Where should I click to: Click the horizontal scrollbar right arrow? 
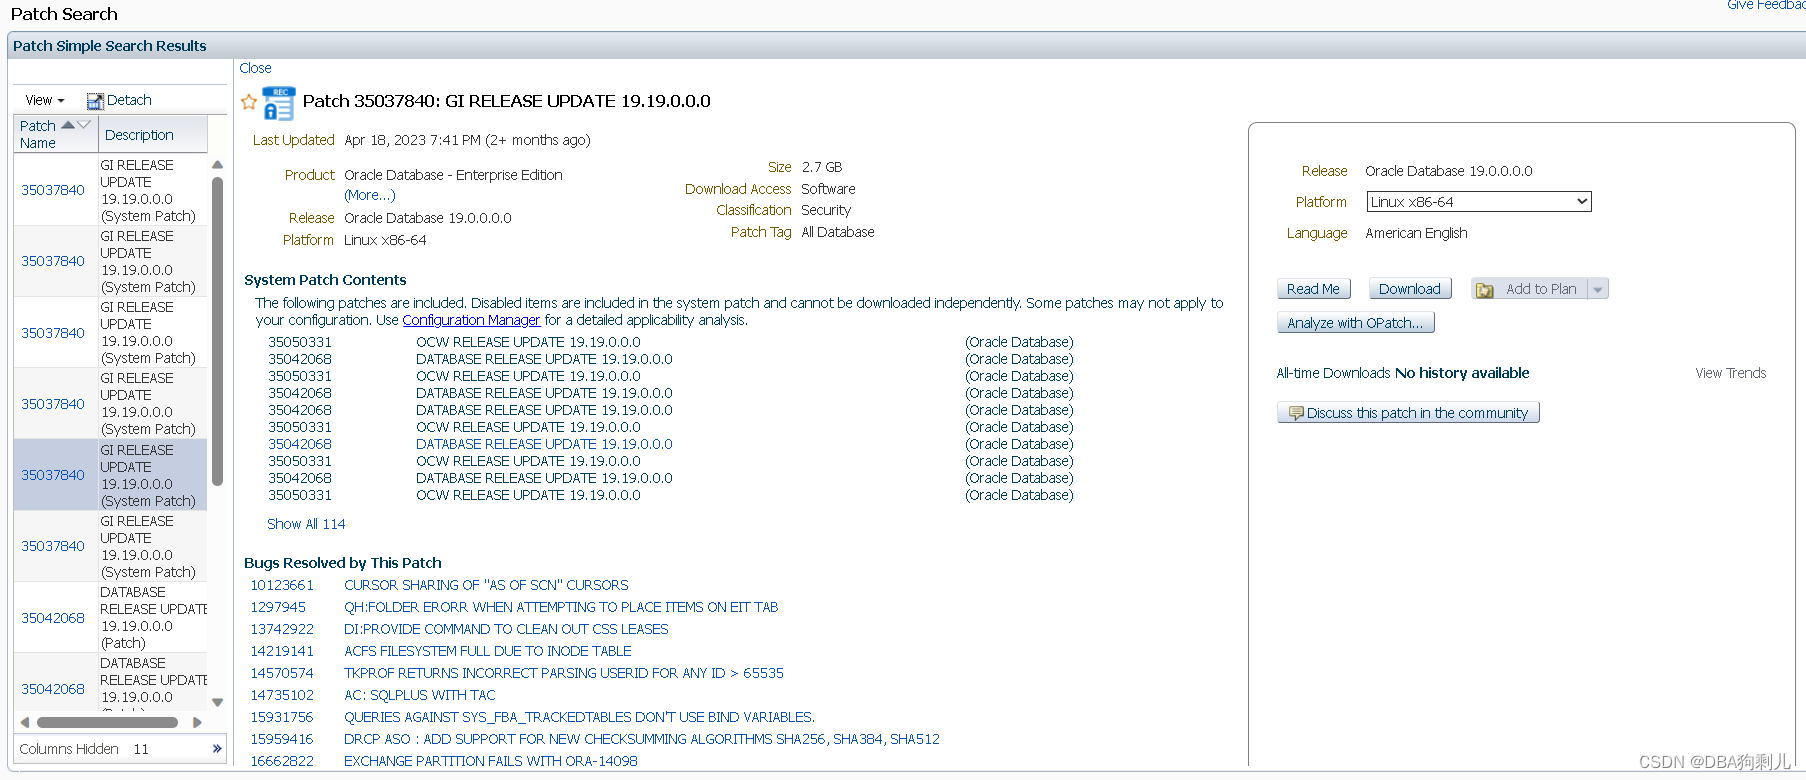pyautogui.click(x=197, y=722)
